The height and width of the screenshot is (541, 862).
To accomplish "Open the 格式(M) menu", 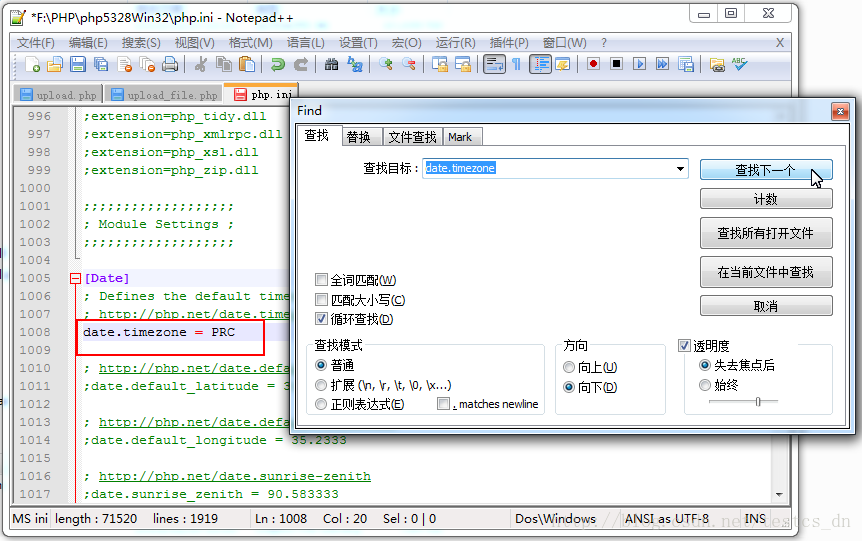I will pos(251,43).
